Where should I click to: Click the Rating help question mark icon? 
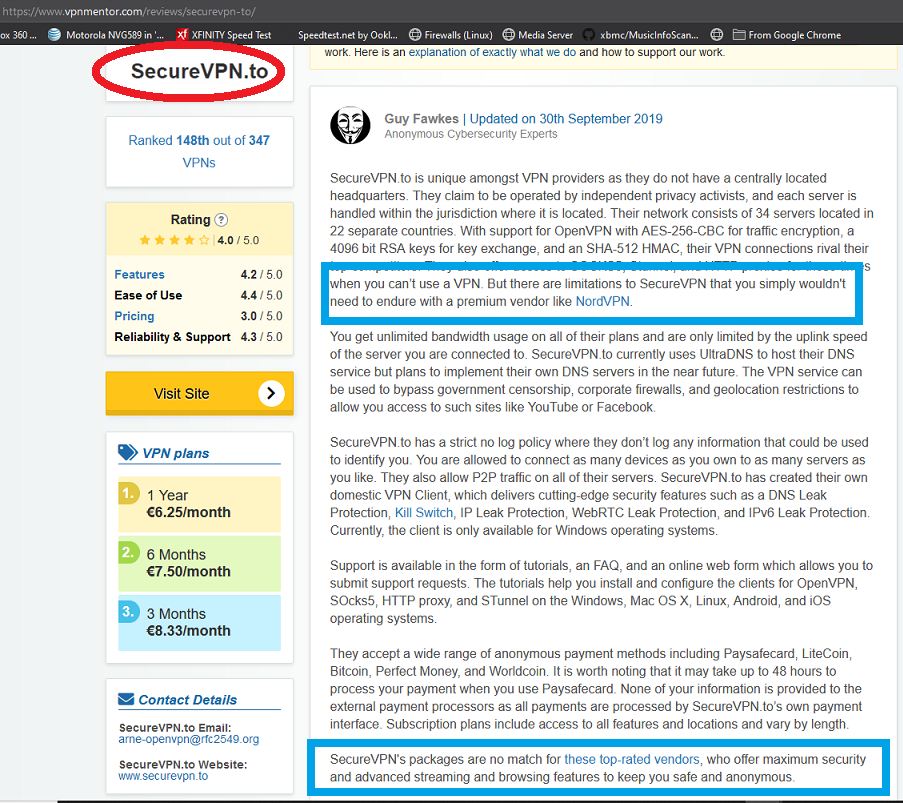pyautogui.click(x=221, y=220)
